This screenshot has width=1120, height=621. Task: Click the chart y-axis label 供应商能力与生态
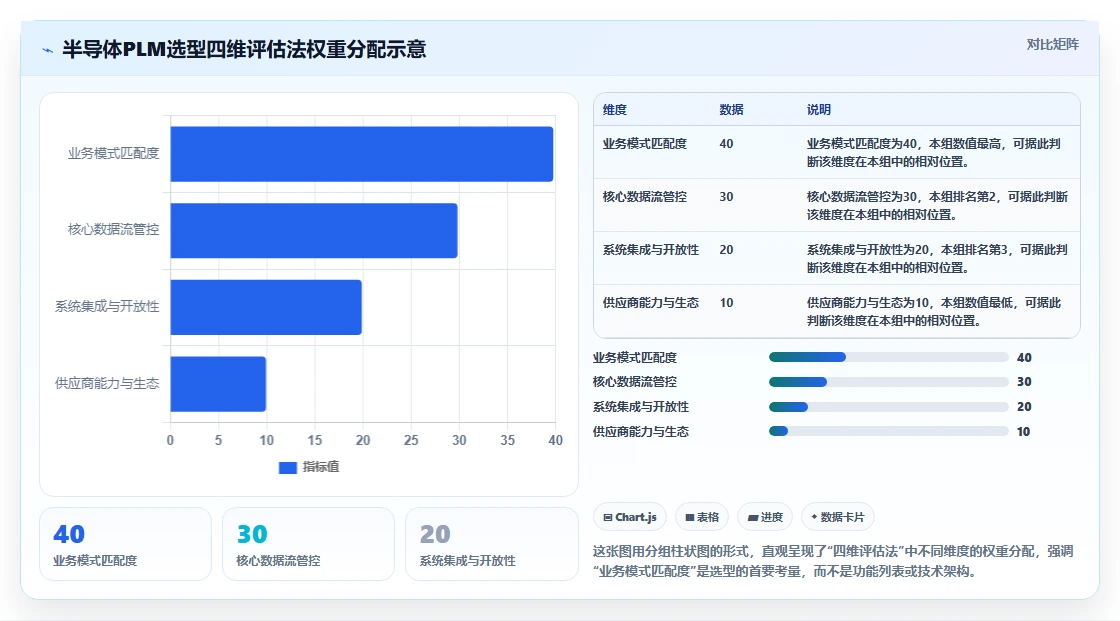pos(107,383)
